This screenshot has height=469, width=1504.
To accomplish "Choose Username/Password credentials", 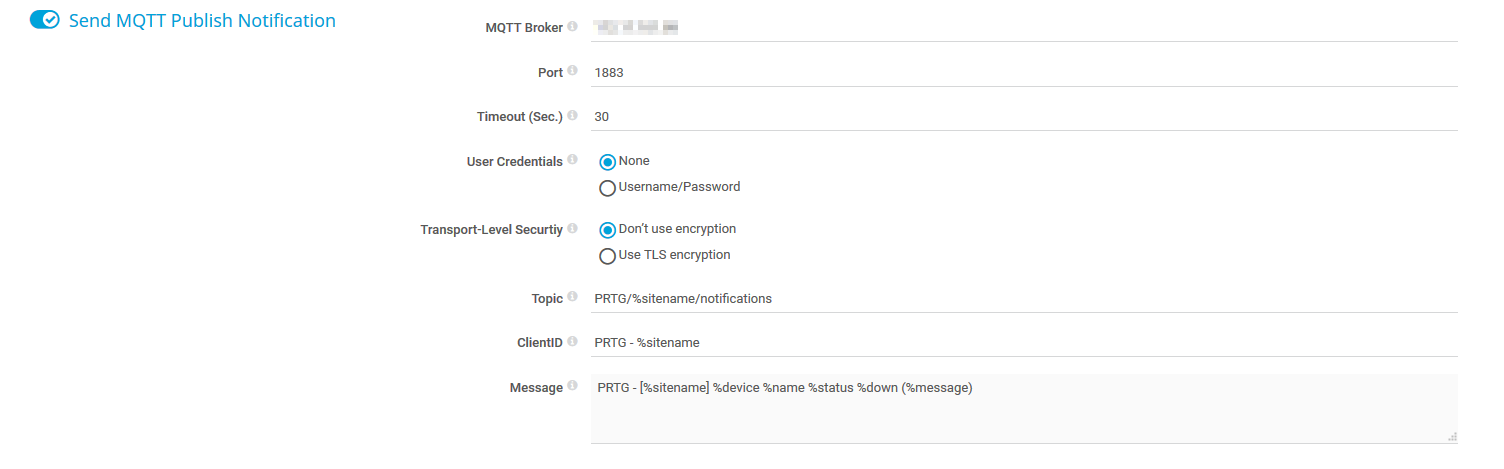I will [607, 188].
